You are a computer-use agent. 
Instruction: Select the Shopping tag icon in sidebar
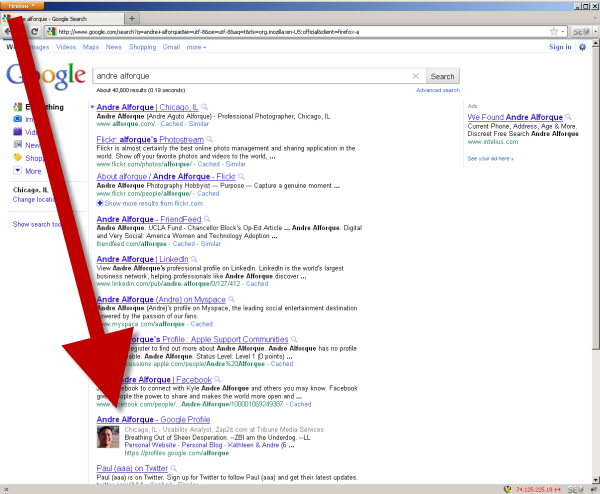tap(18, 157)
